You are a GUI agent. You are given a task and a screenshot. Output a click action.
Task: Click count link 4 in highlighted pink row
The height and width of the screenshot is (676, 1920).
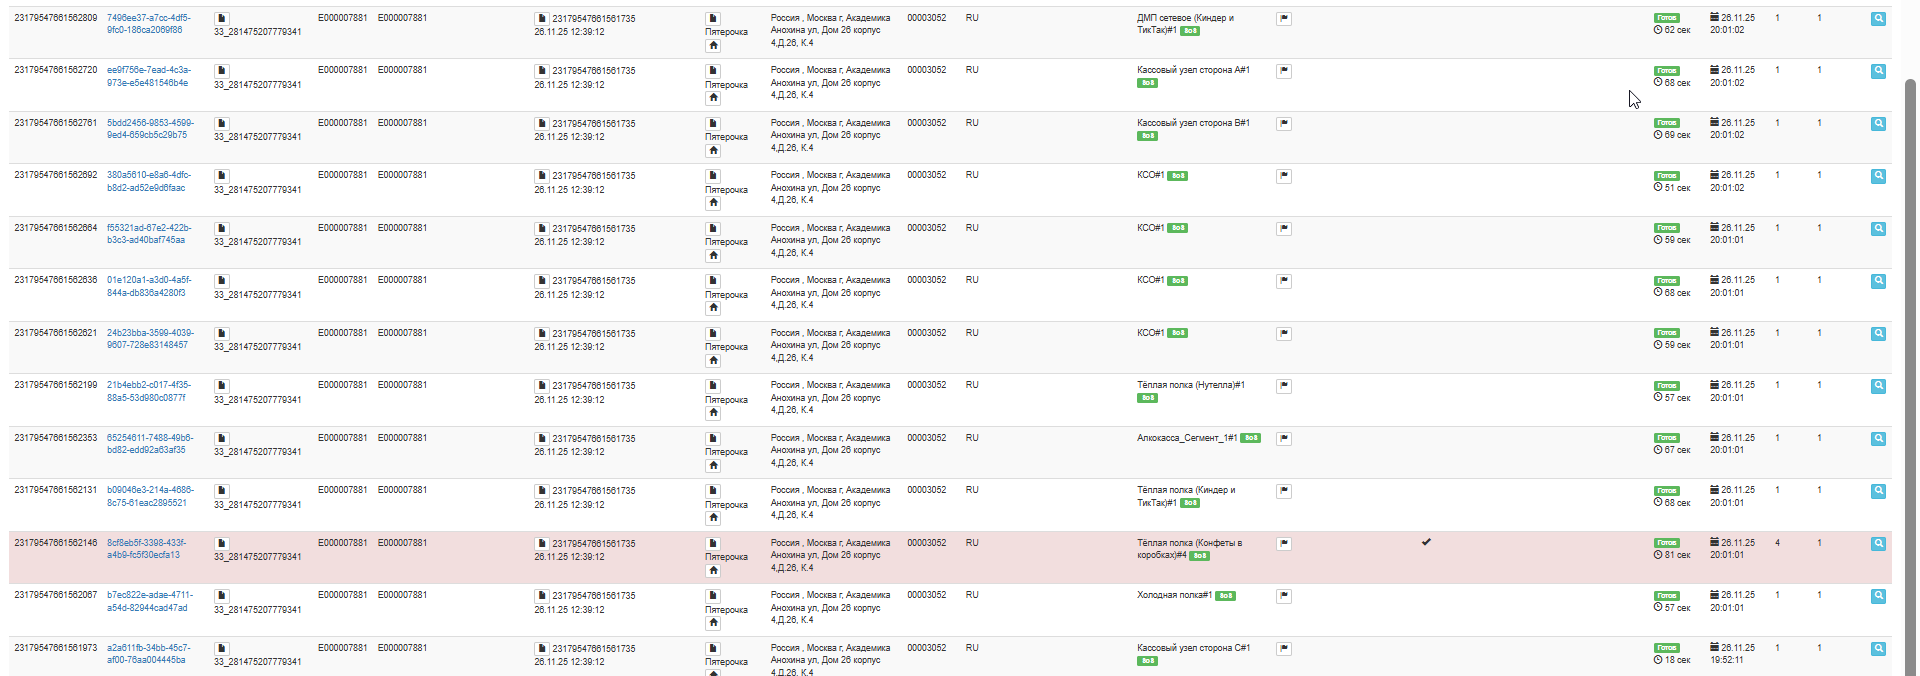pyautogui.click(x=1777, y=543)
